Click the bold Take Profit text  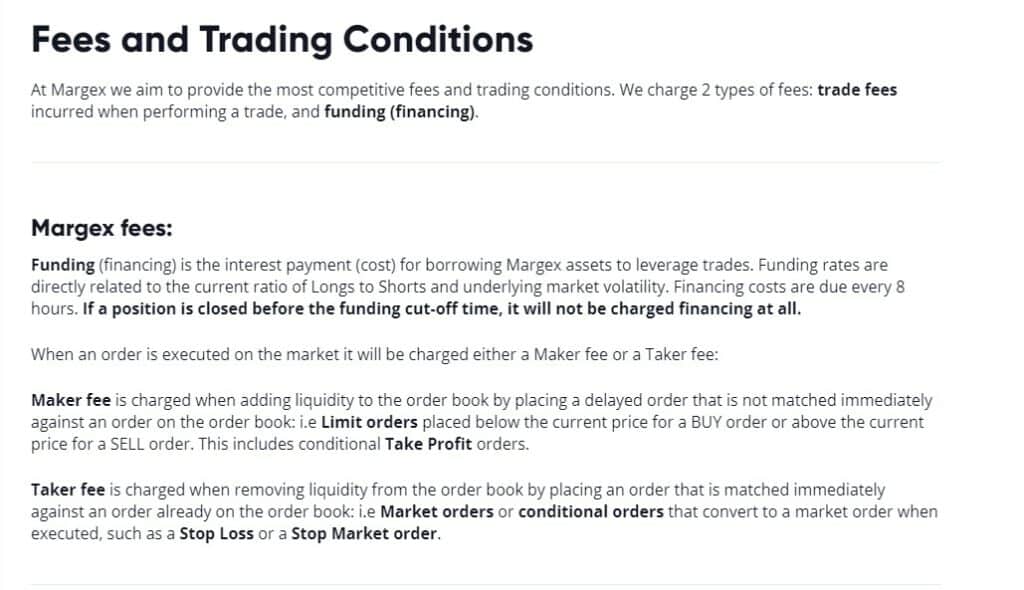point(428,444)
